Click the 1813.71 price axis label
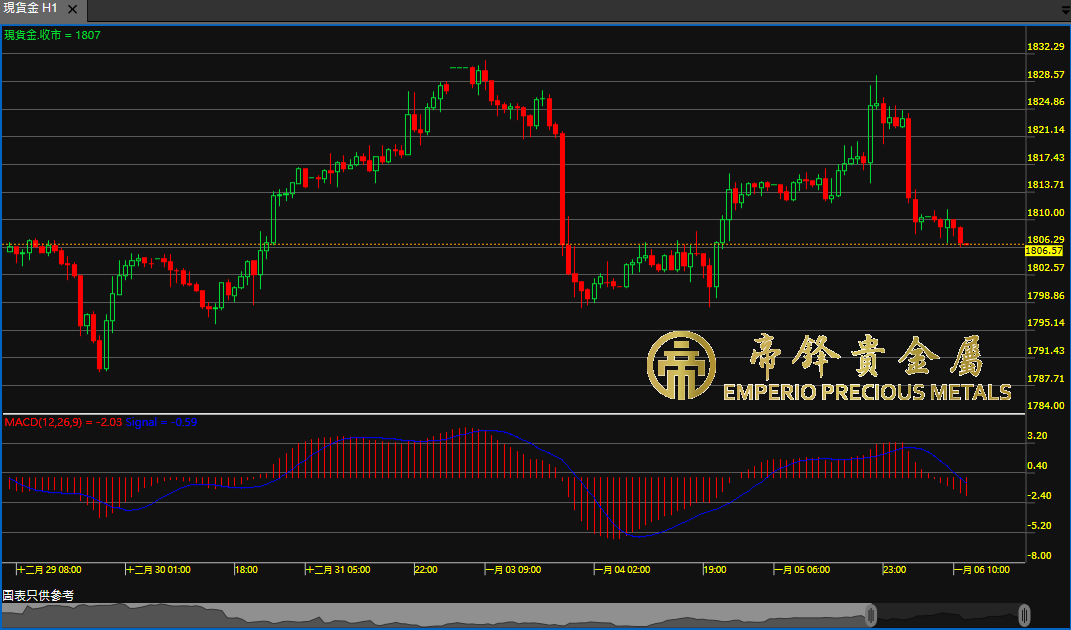Viewport: 1071px width, 630px height. pos(1046,184)
